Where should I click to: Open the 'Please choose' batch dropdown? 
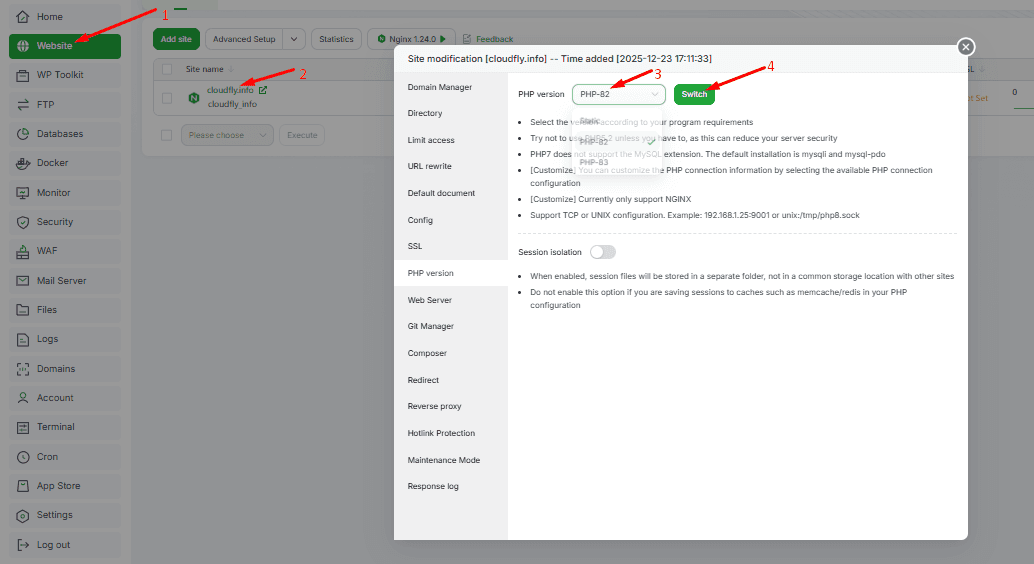click(x=227, y=135)
